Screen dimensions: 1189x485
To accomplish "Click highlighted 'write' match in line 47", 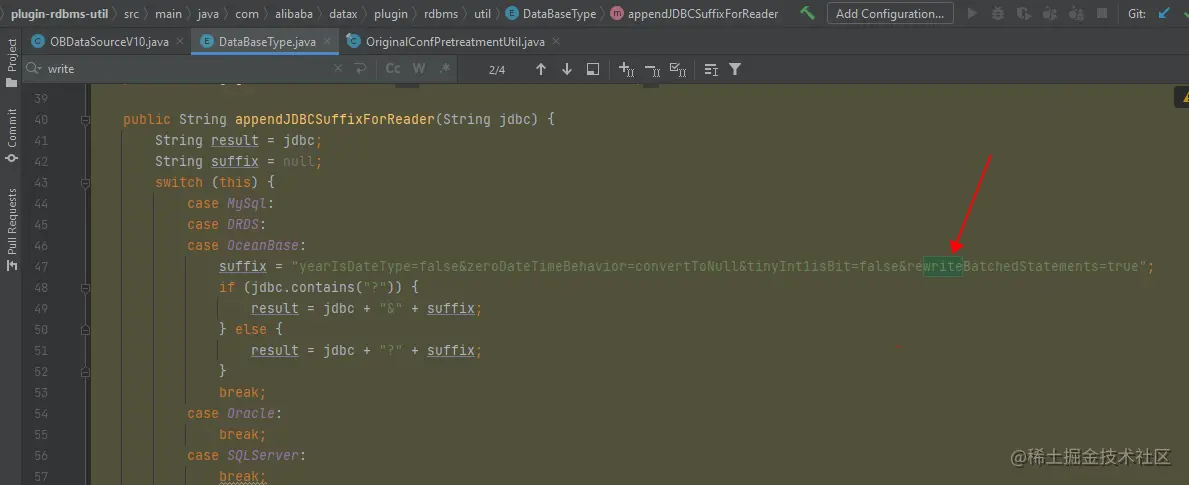I will coord(943,267).
